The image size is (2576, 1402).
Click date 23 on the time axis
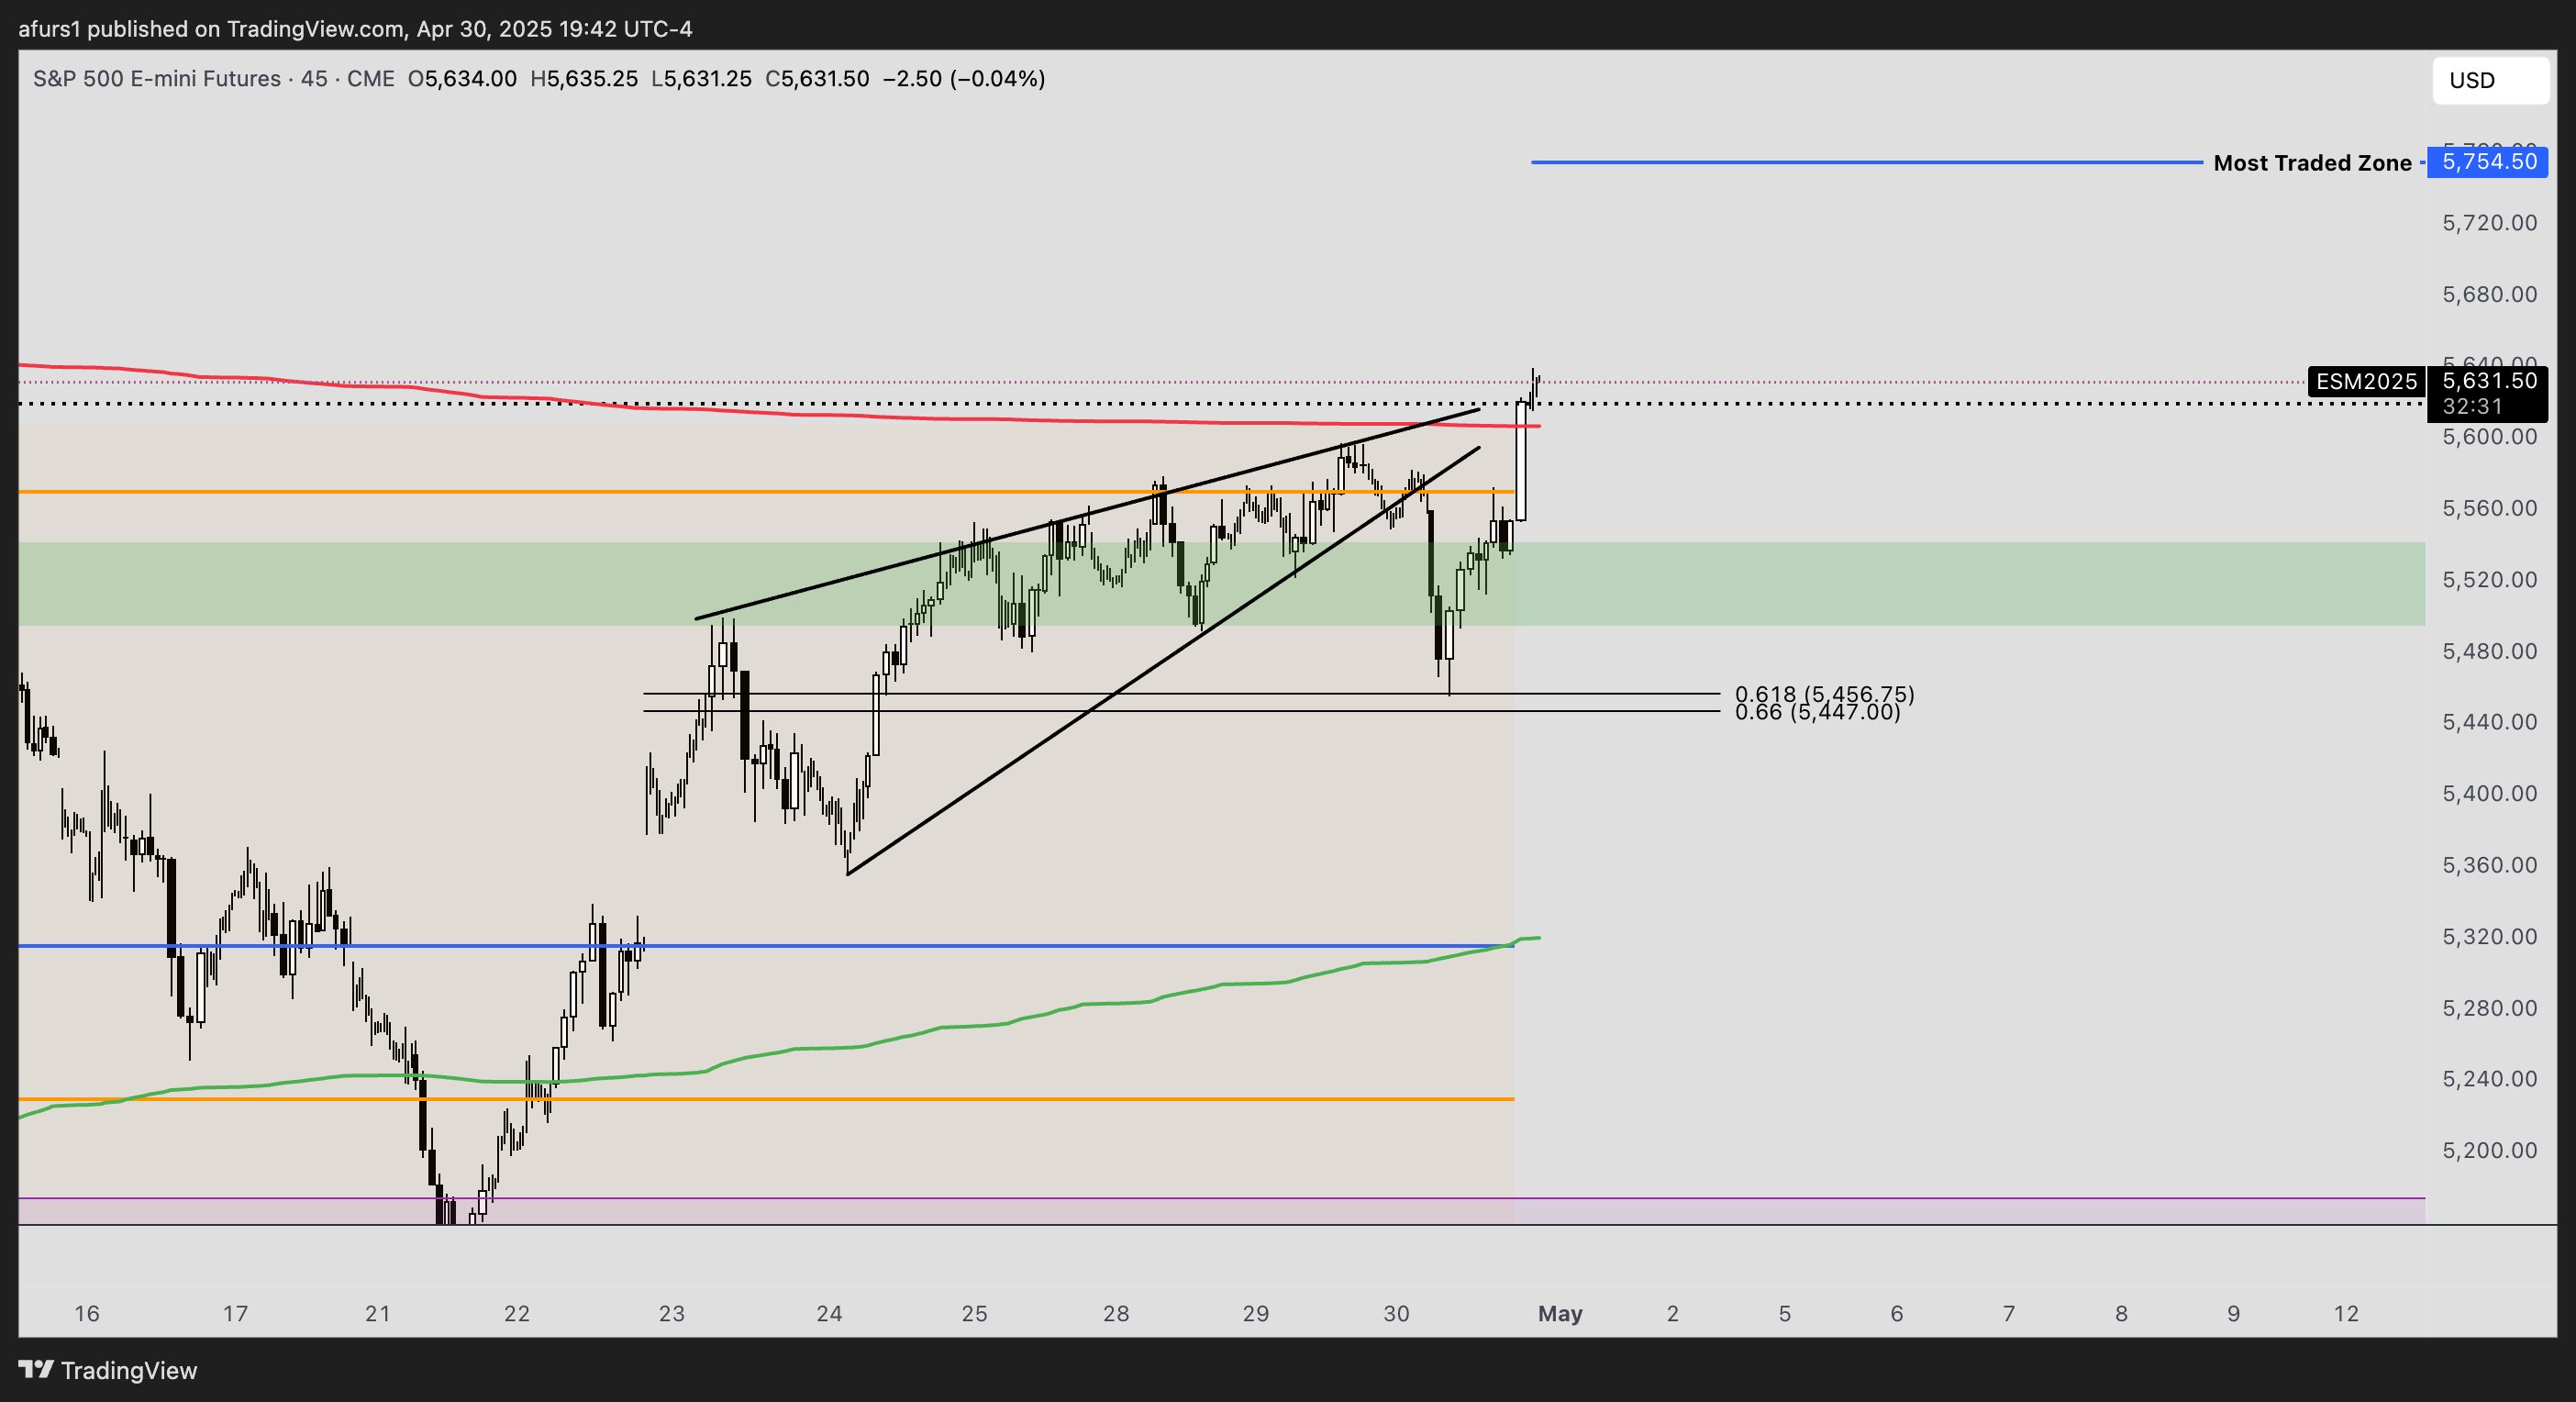point(672,1314)
